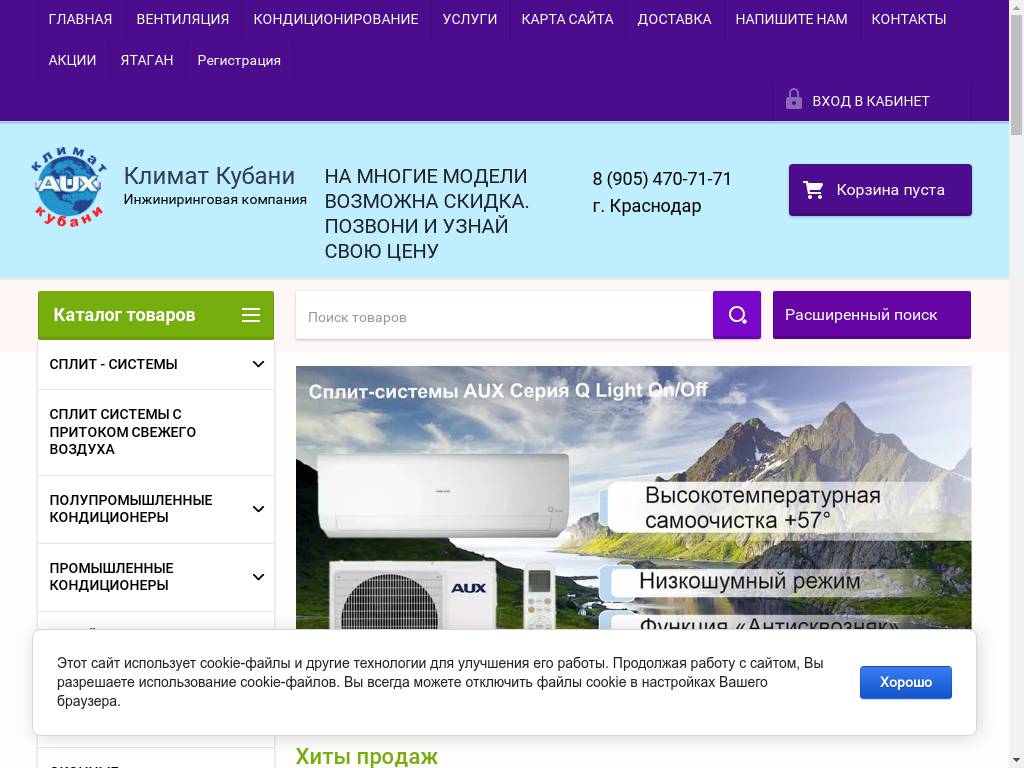Image resolution: width=1024 pixels, height=768 pixels.
Task: Click ВХОД В КАБИНЕТ to log in
Action: click(871, 100)
